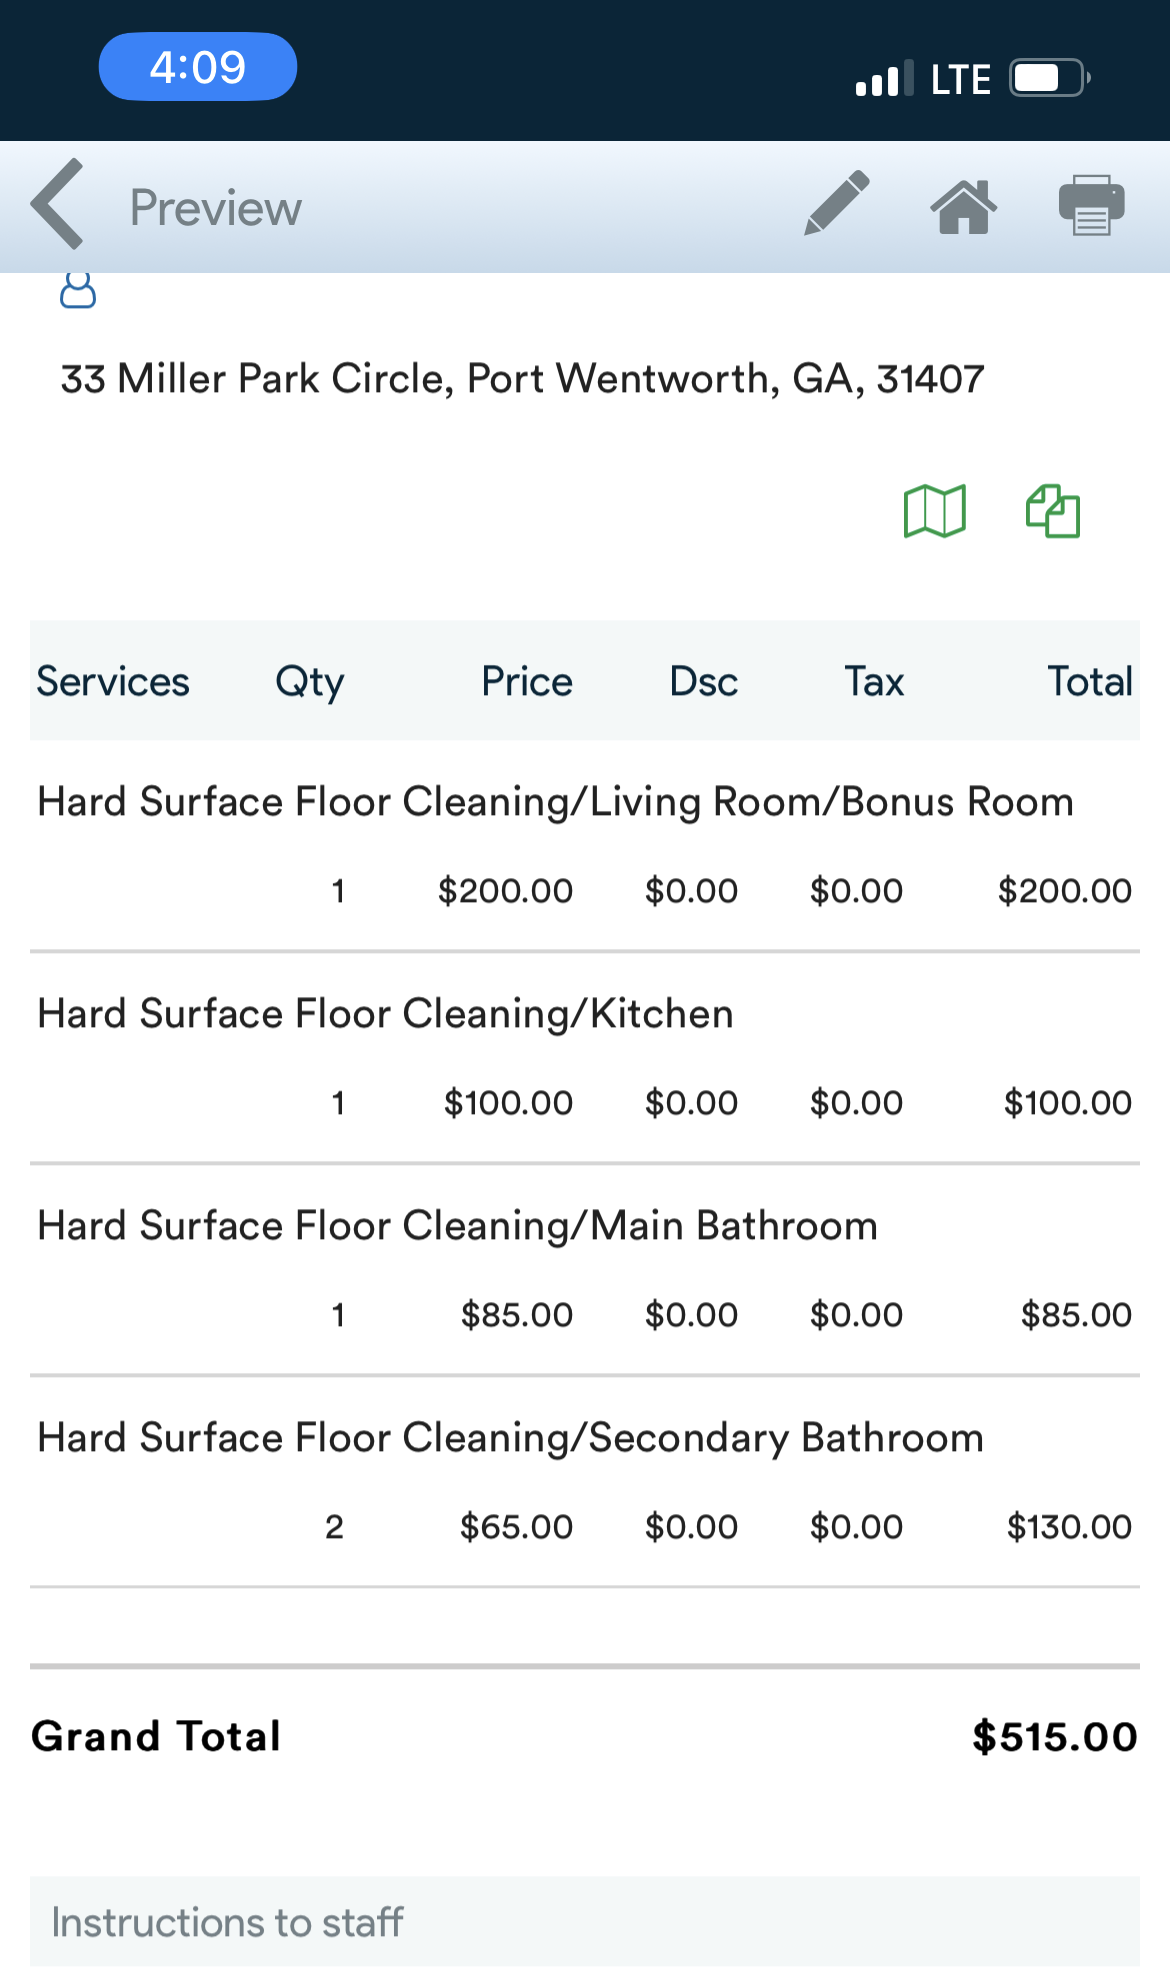Tap the green copy address icon
The width and height of the screenshot is (1170, 1987).
(x=1053, y=511)
